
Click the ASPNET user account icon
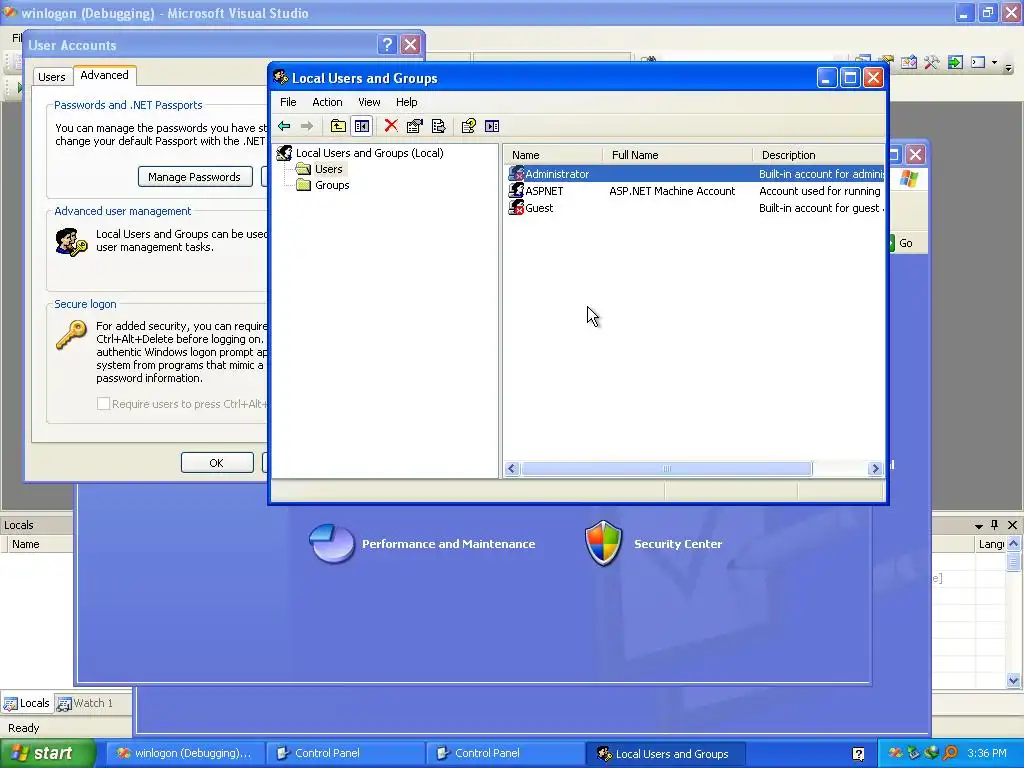516,191
